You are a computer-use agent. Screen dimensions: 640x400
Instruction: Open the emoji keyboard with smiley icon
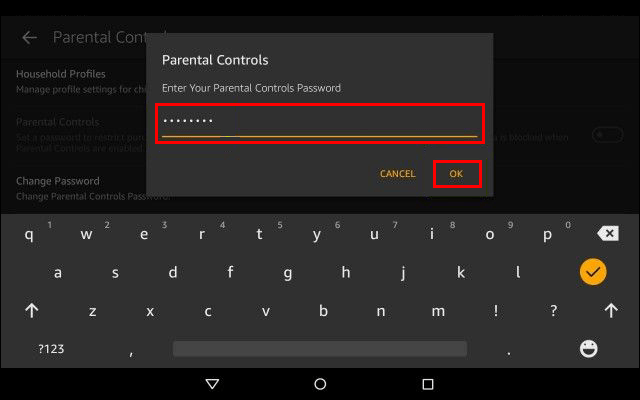coord(589,349)
